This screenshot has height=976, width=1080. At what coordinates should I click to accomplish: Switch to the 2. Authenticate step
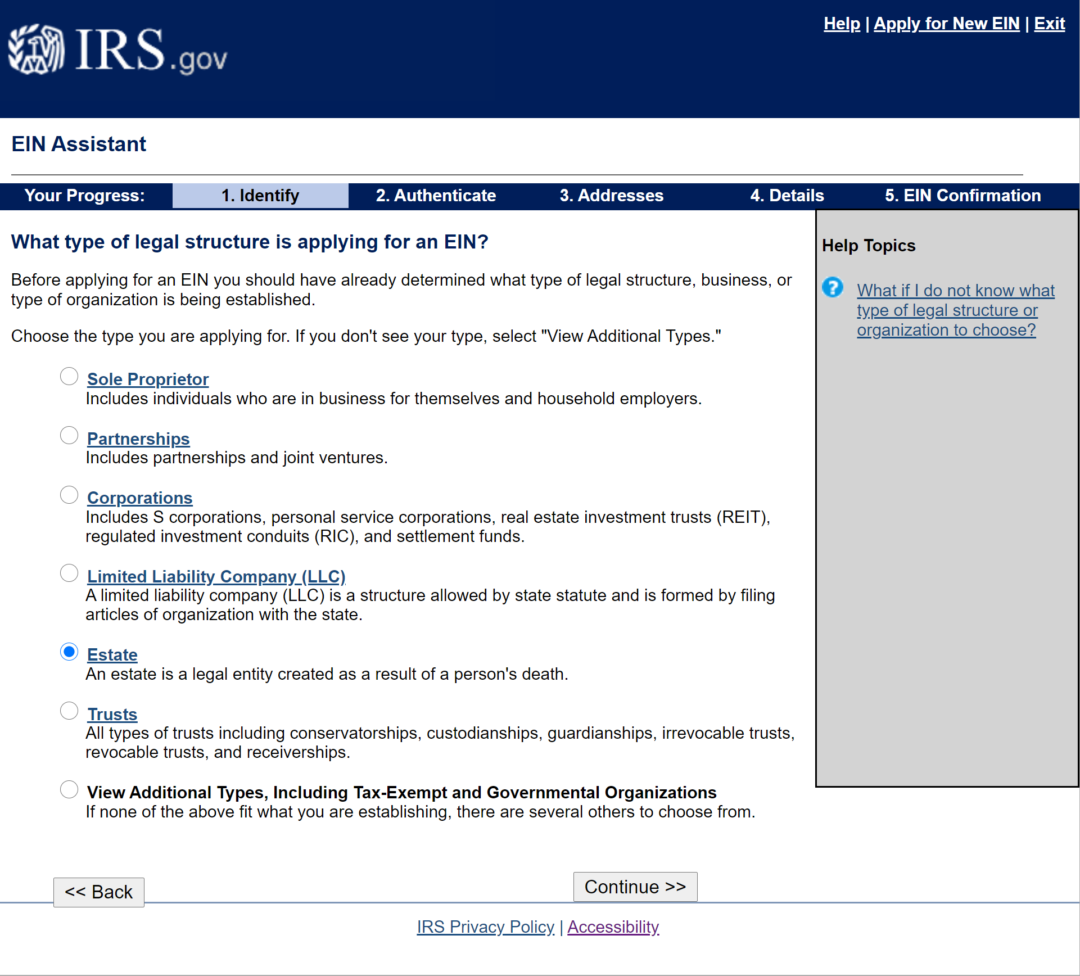pos(436,195)
